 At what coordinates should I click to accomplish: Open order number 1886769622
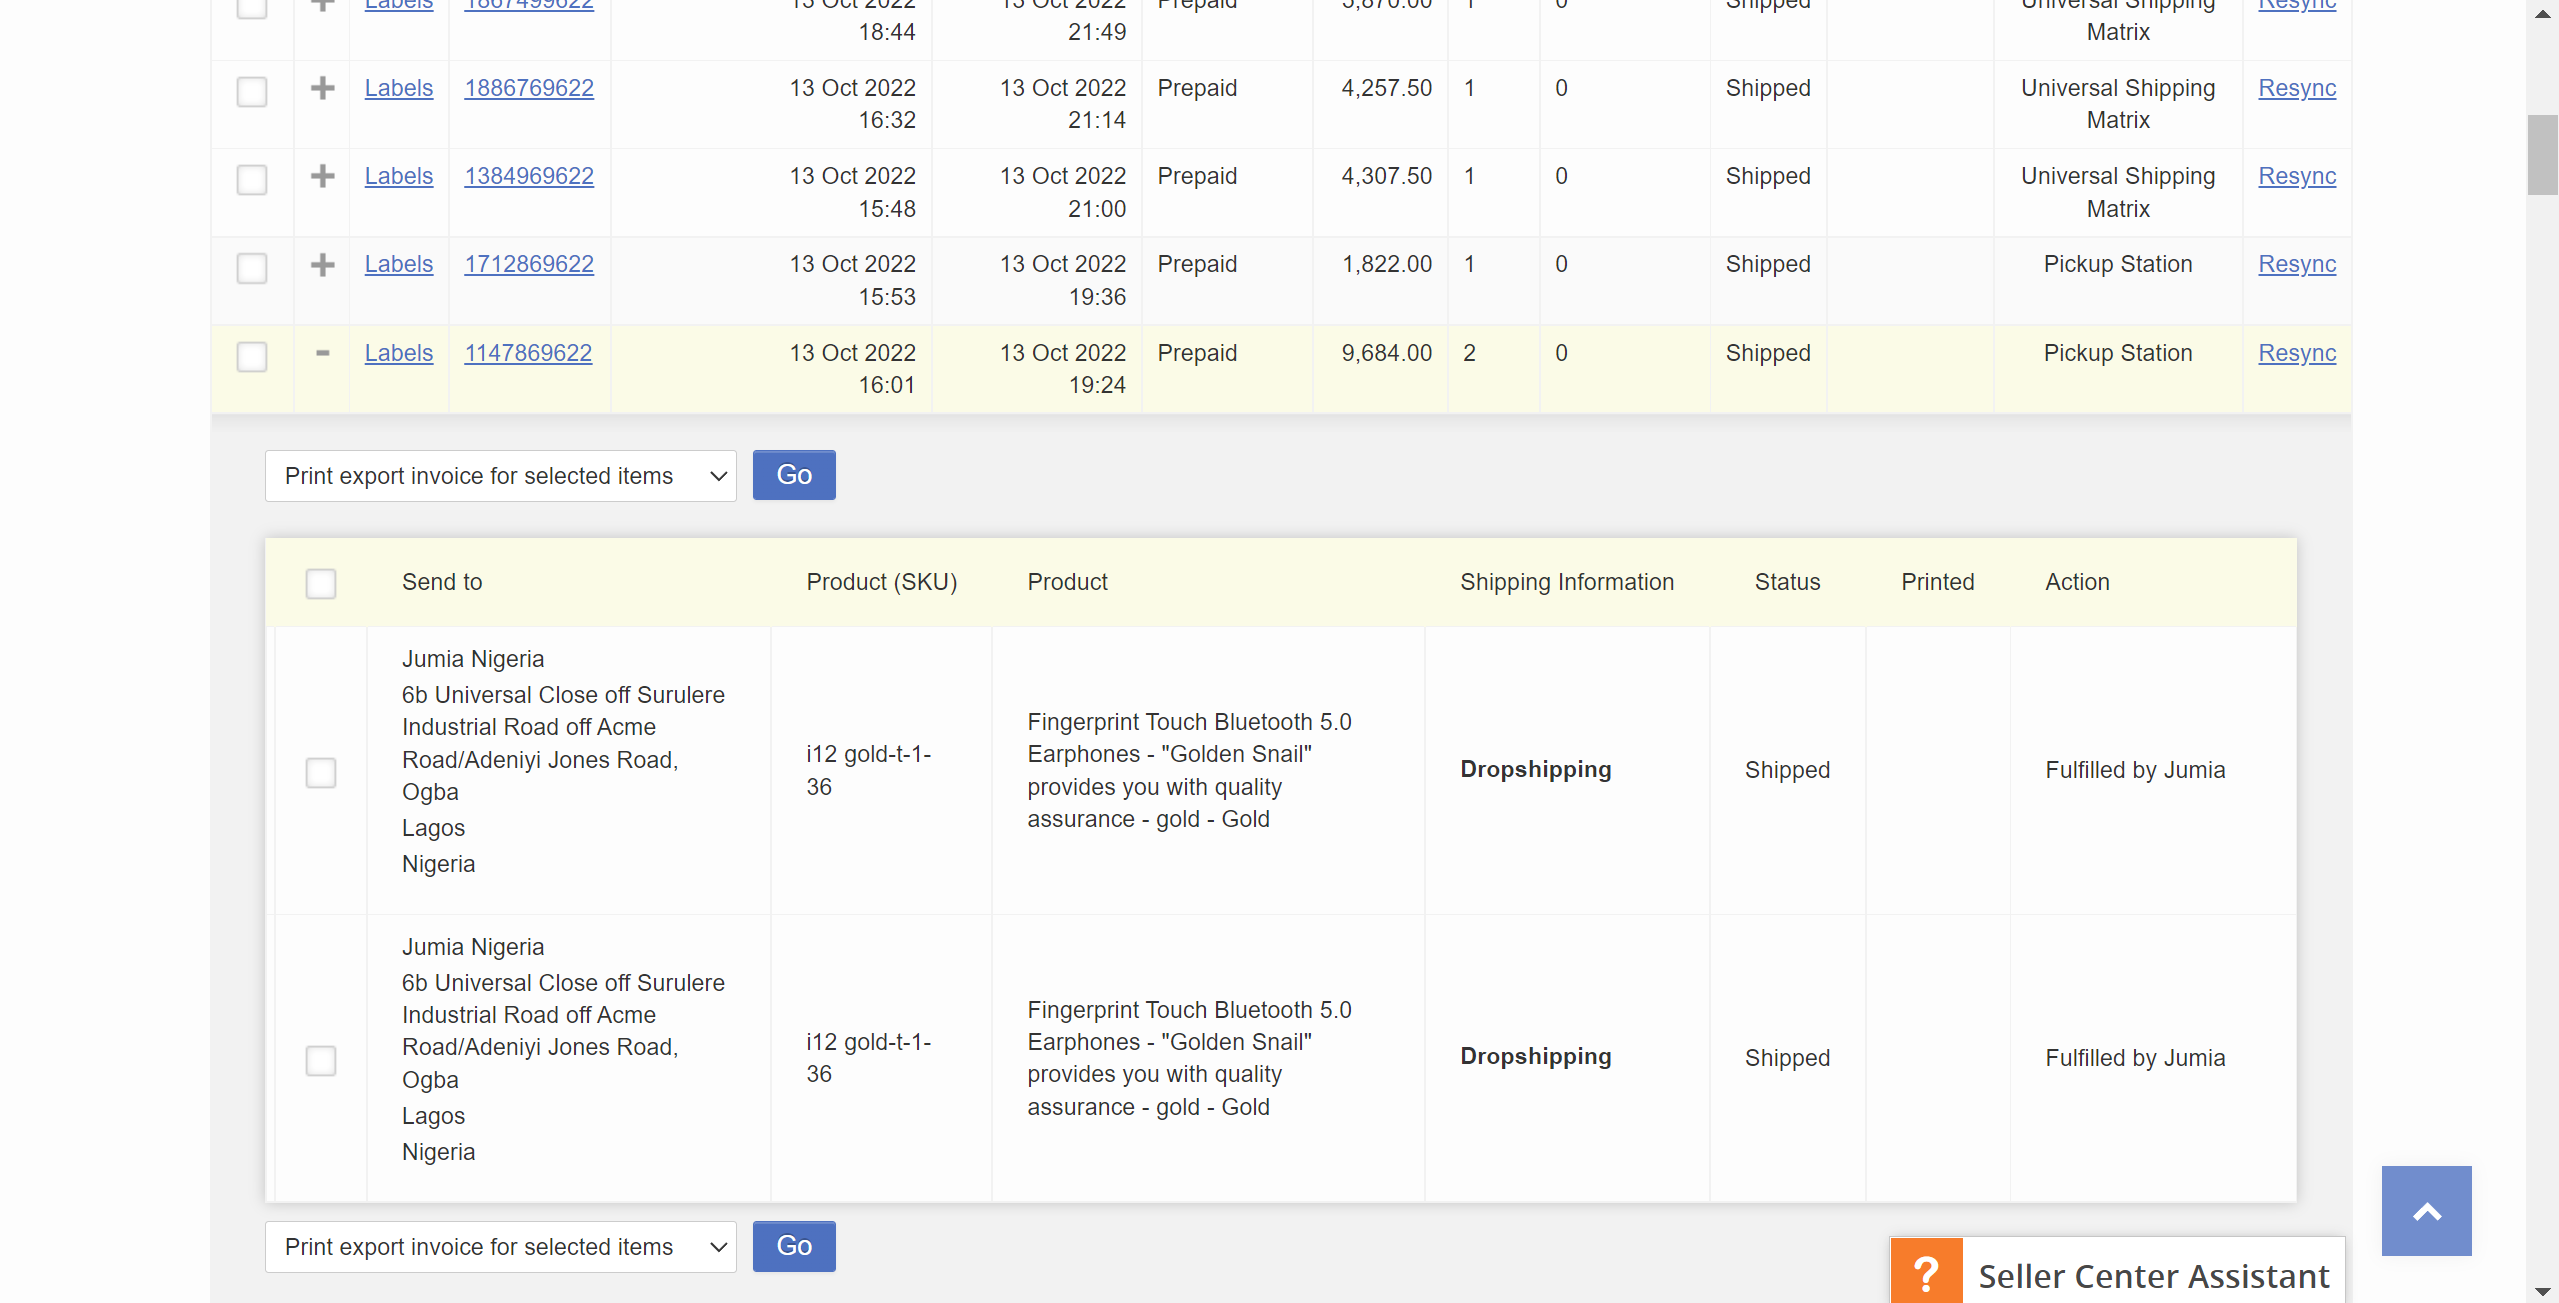coord(529,88)
